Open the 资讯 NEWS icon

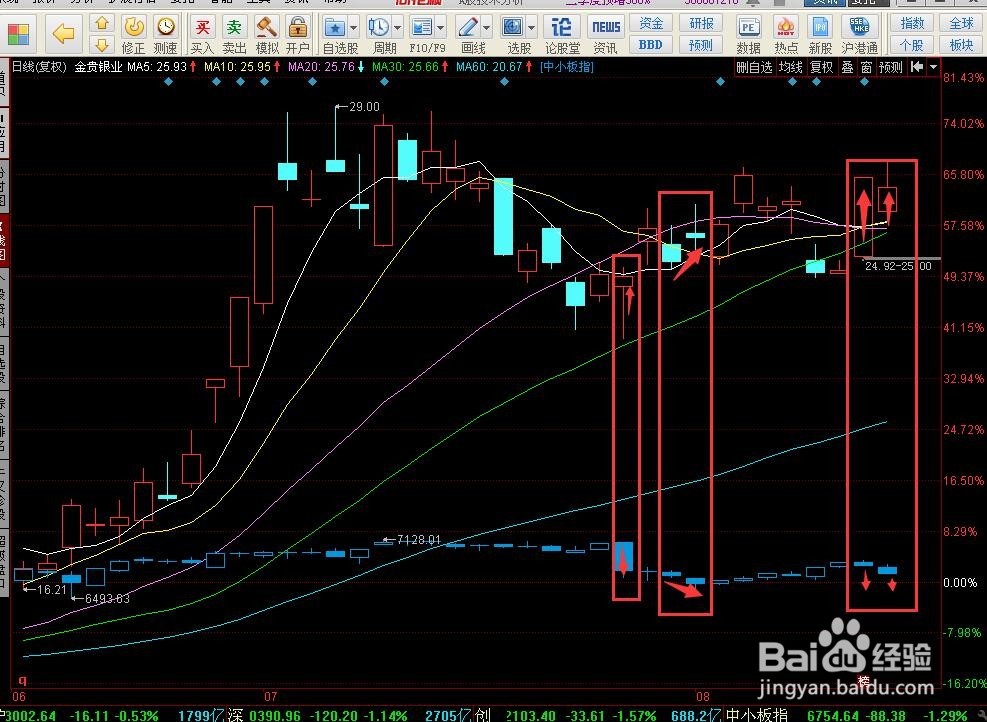[606, 35]
